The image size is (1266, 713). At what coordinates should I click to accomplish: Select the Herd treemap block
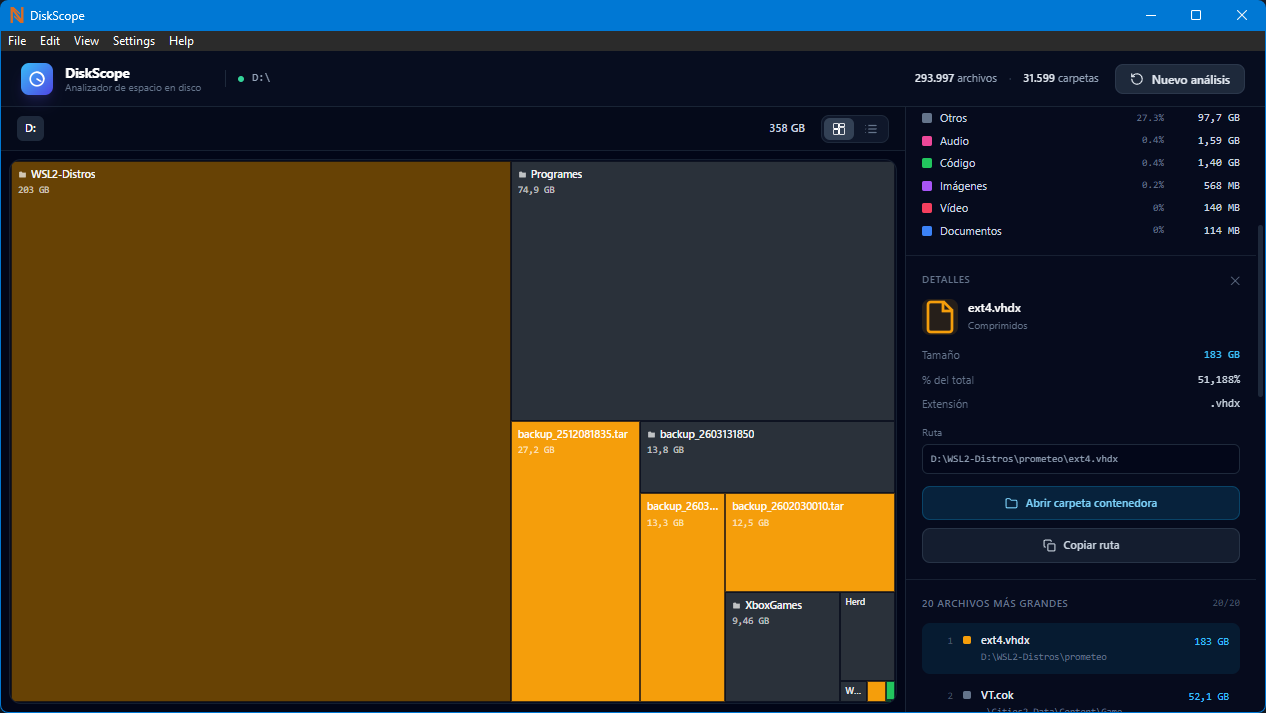(x=867, y=636)
